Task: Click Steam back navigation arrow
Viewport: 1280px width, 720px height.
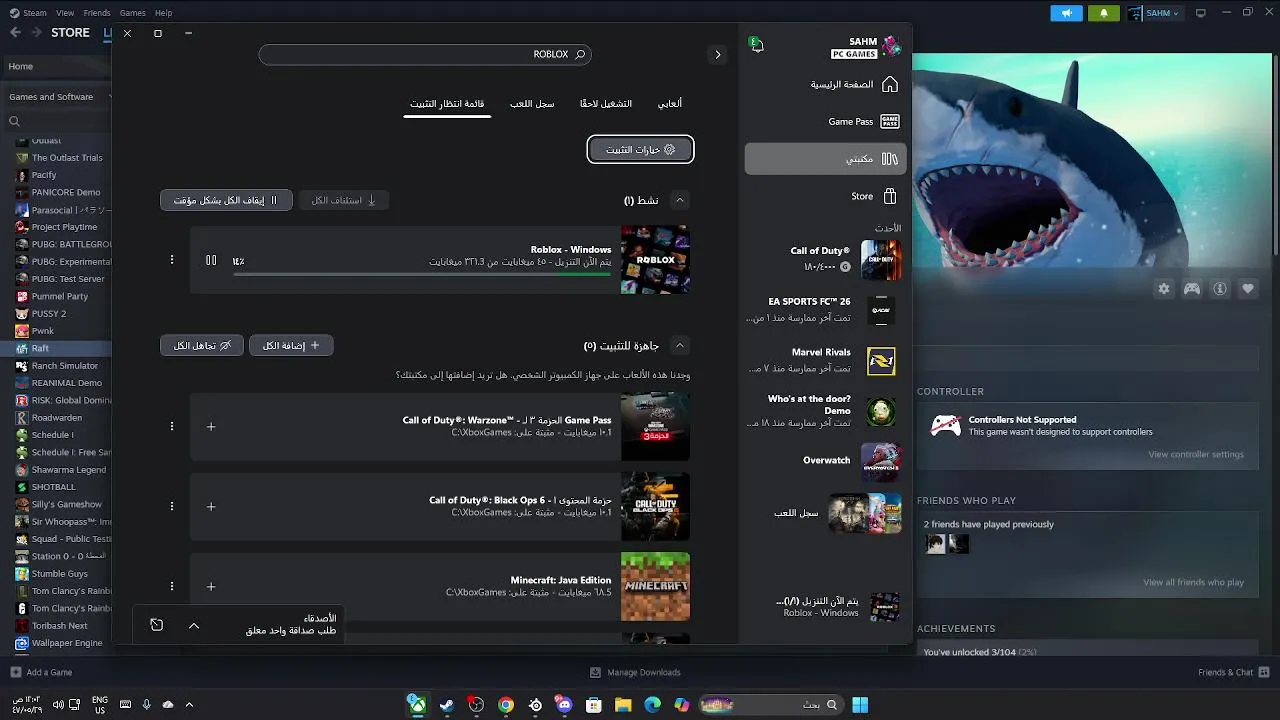Action: coord(15,33)
